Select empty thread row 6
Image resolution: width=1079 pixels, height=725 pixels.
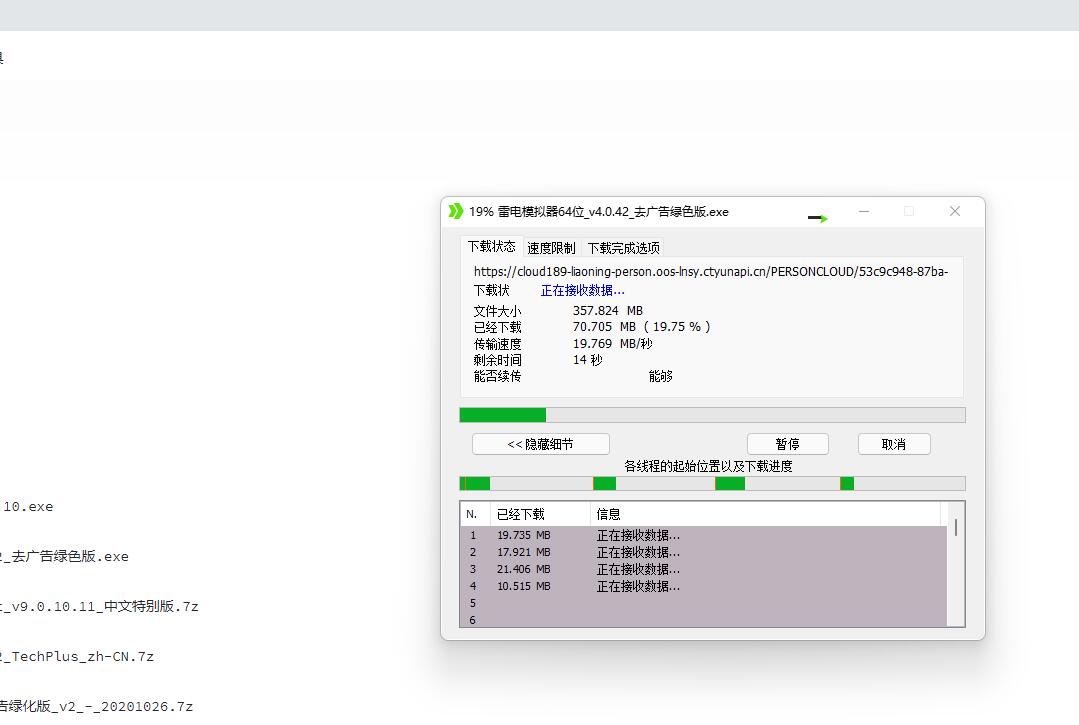pos(703,620)
